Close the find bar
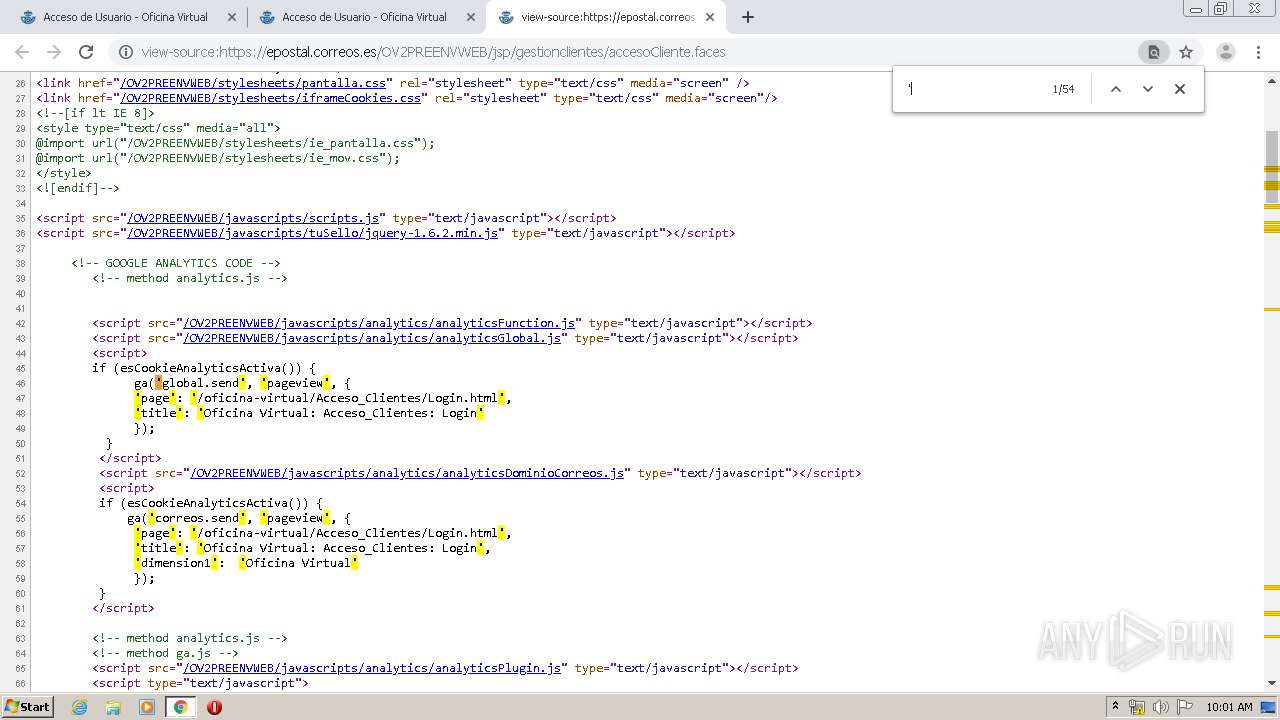This screenshot has width=1280, height=720. [x=1180, y=89]
